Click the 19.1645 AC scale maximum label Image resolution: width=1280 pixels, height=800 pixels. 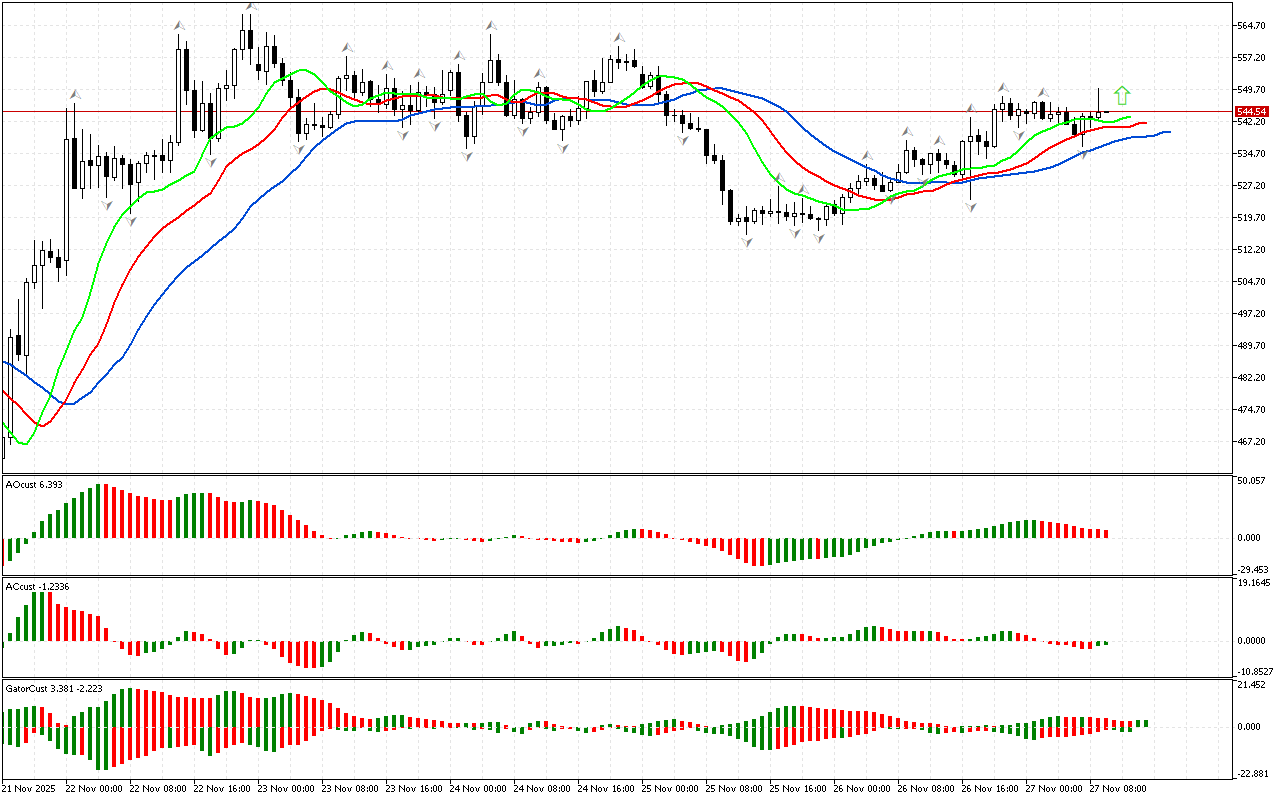[1254, 582]
